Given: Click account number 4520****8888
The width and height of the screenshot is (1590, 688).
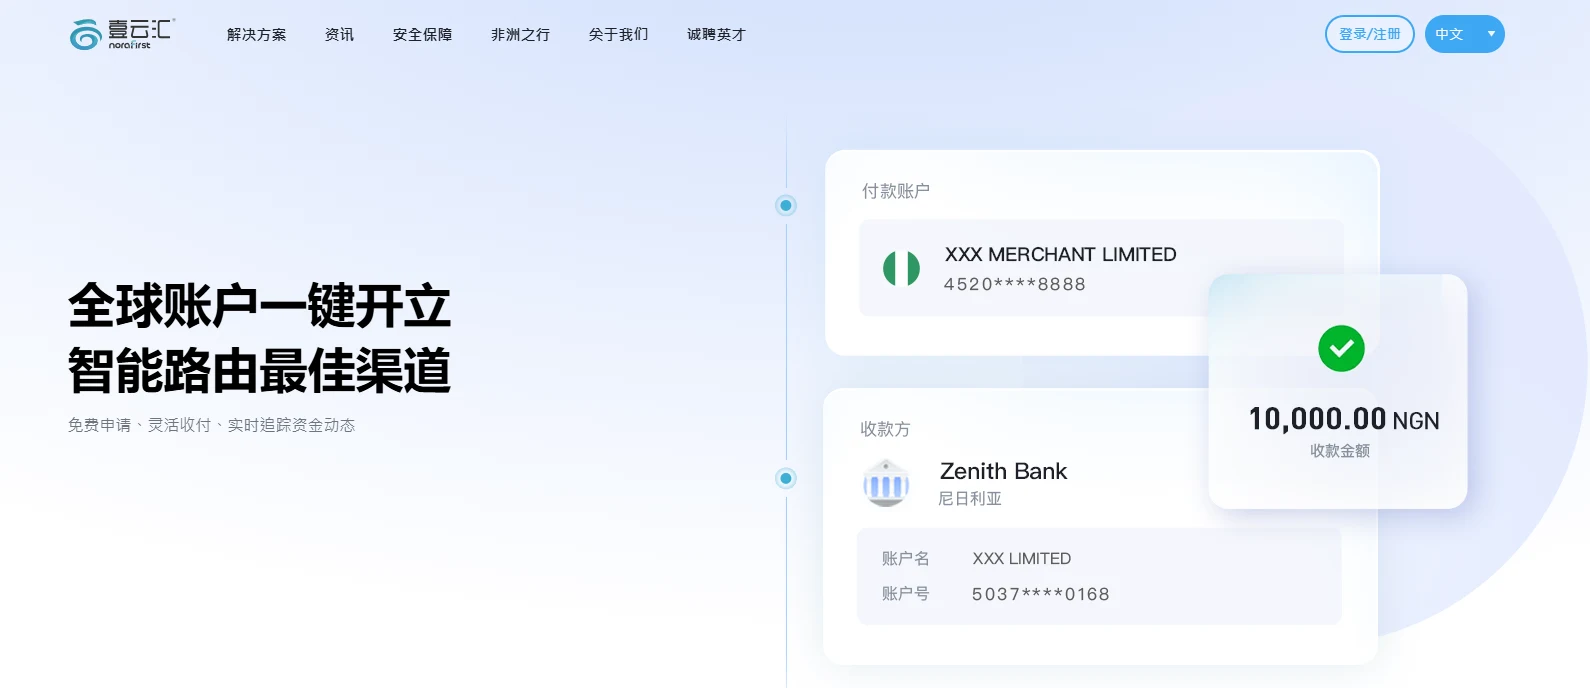Looking at the screenshot, I should 1015,284.
